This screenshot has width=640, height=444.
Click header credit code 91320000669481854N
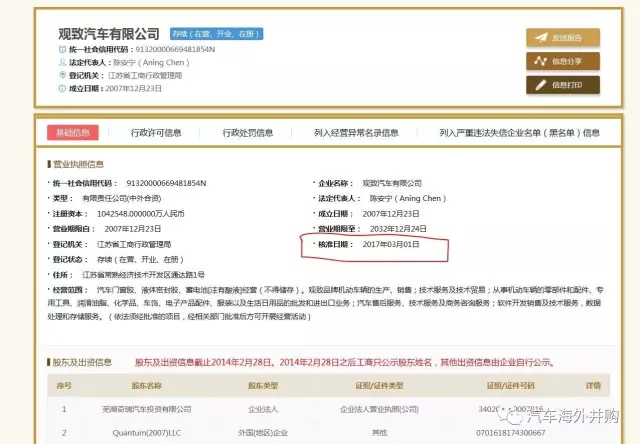[175, 49]
